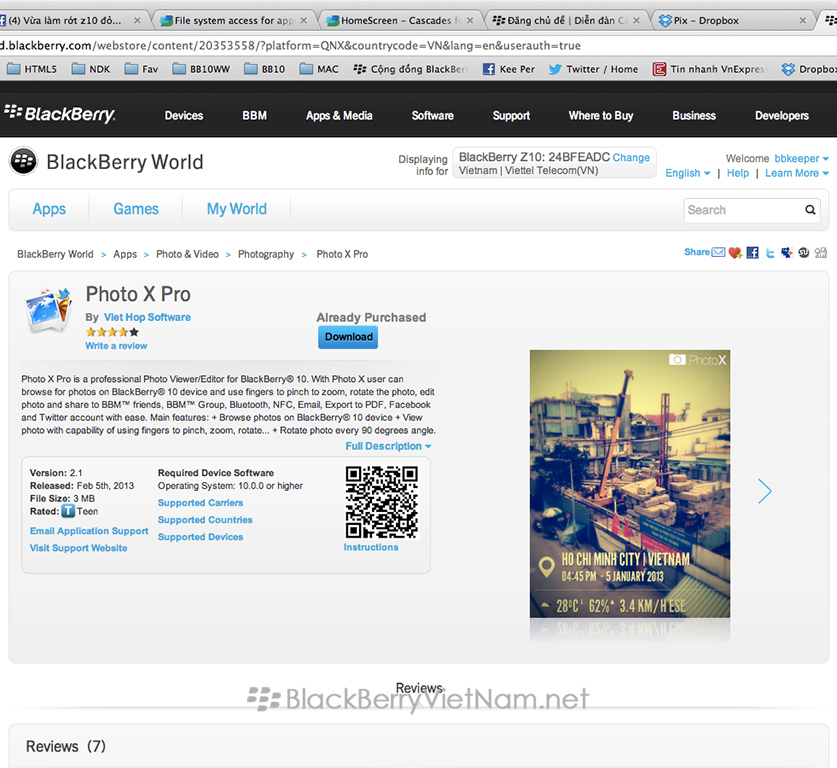
Task: Share Photo X Pro via email icon
Action: coord(718,252)
